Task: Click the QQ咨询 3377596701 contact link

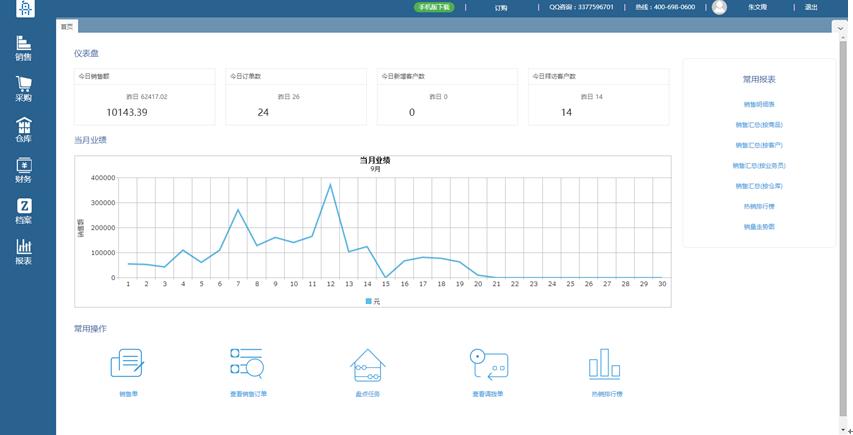Action: (x=581, y=7)
